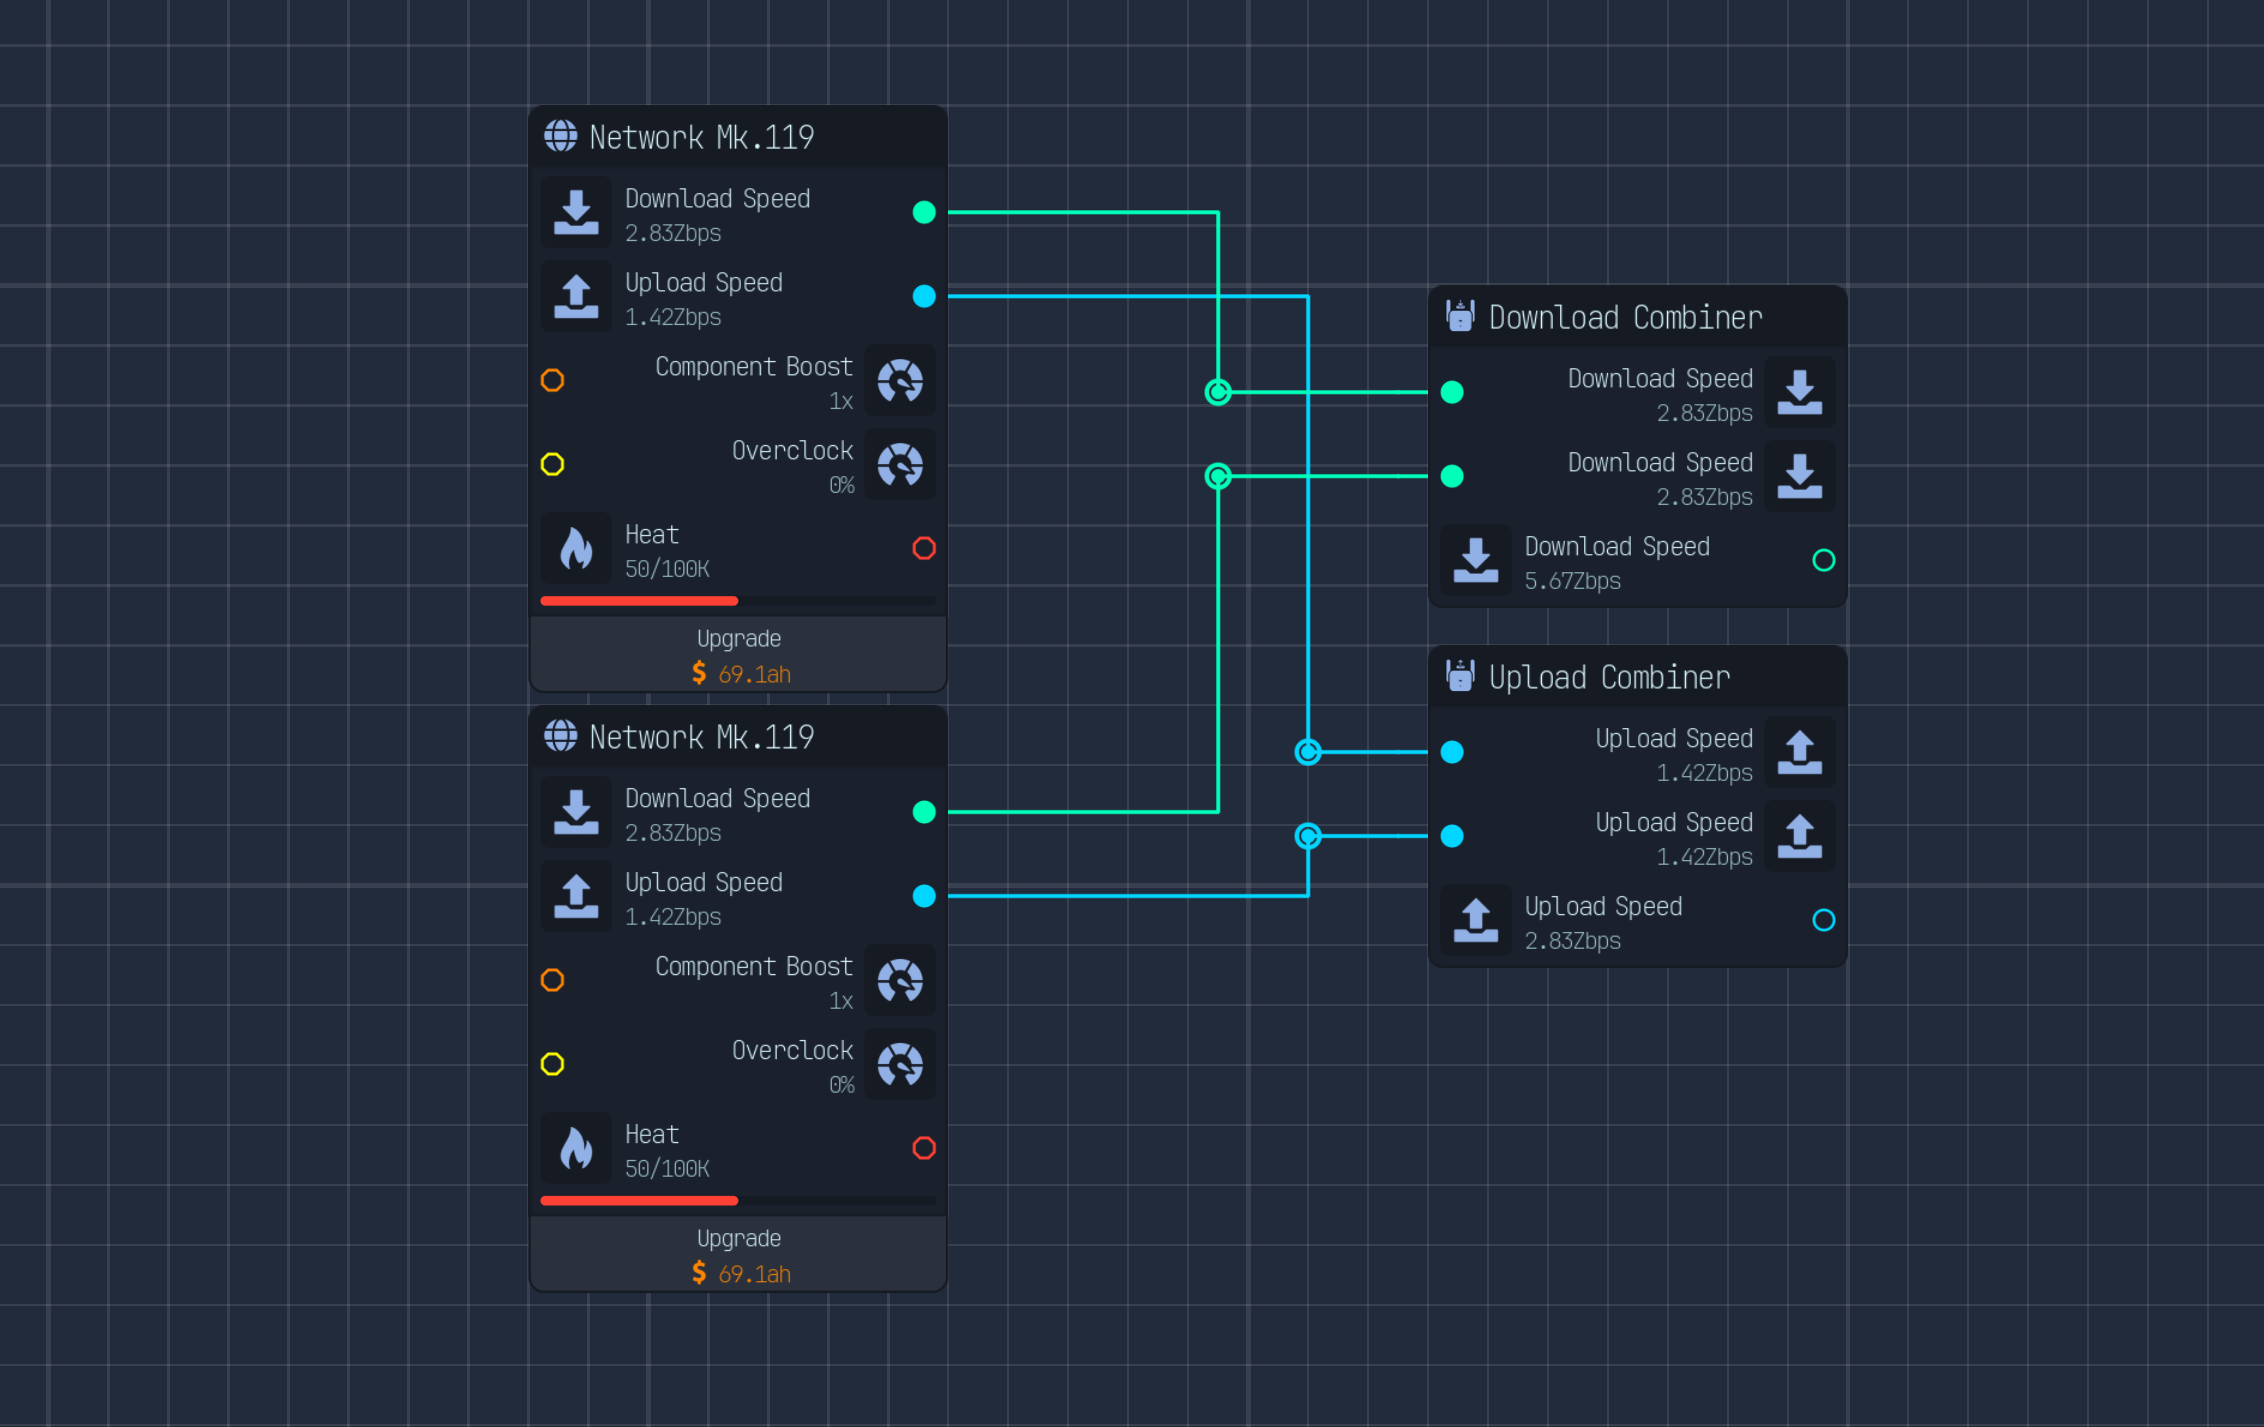The image size is (2264, 1427).
Task: Click the Component Boost gauge icon in the bottom Network node
Action: point(900,980)
